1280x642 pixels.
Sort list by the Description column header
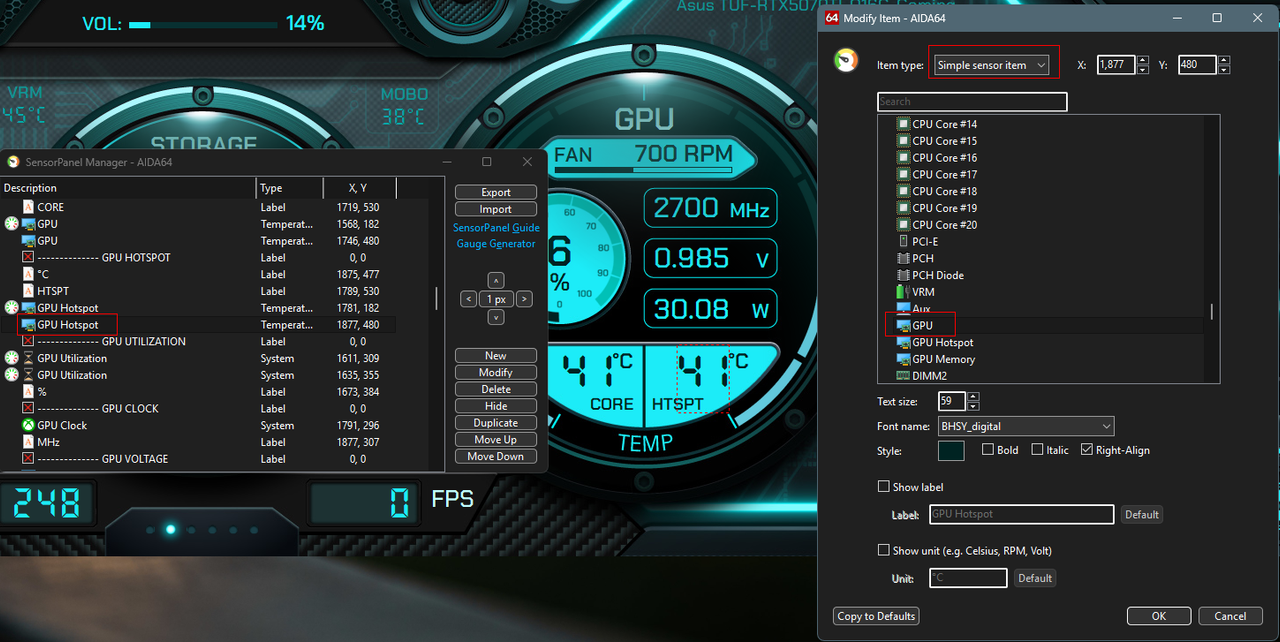coord(128,188)
